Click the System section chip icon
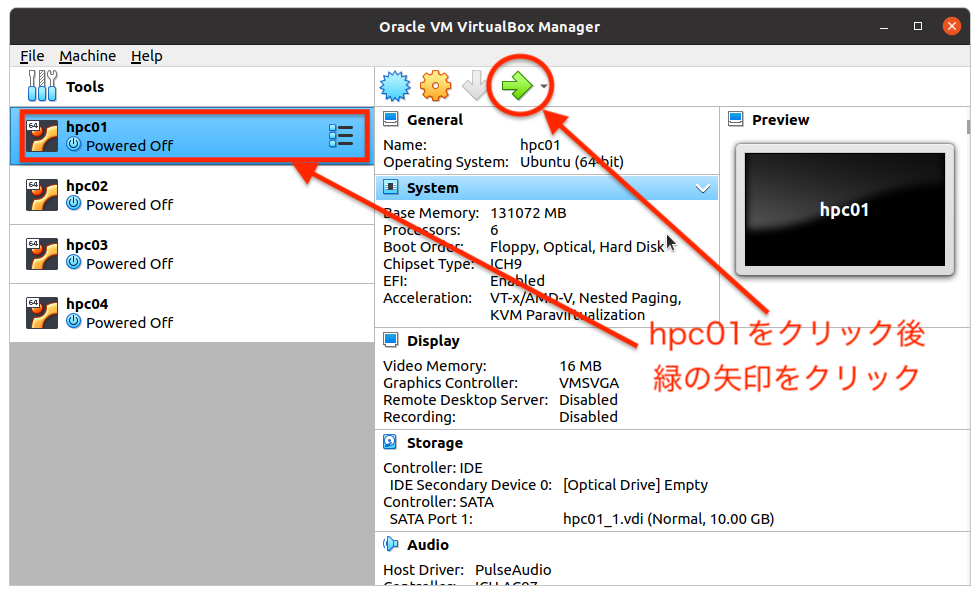 [x=391, y=187]
